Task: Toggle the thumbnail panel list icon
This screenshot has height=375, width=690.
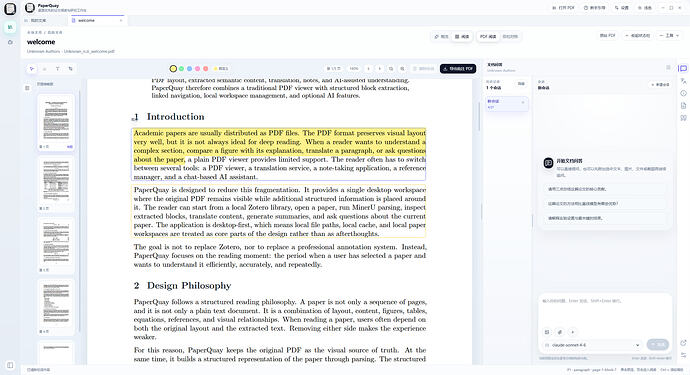Action: [x=27, y=88]
